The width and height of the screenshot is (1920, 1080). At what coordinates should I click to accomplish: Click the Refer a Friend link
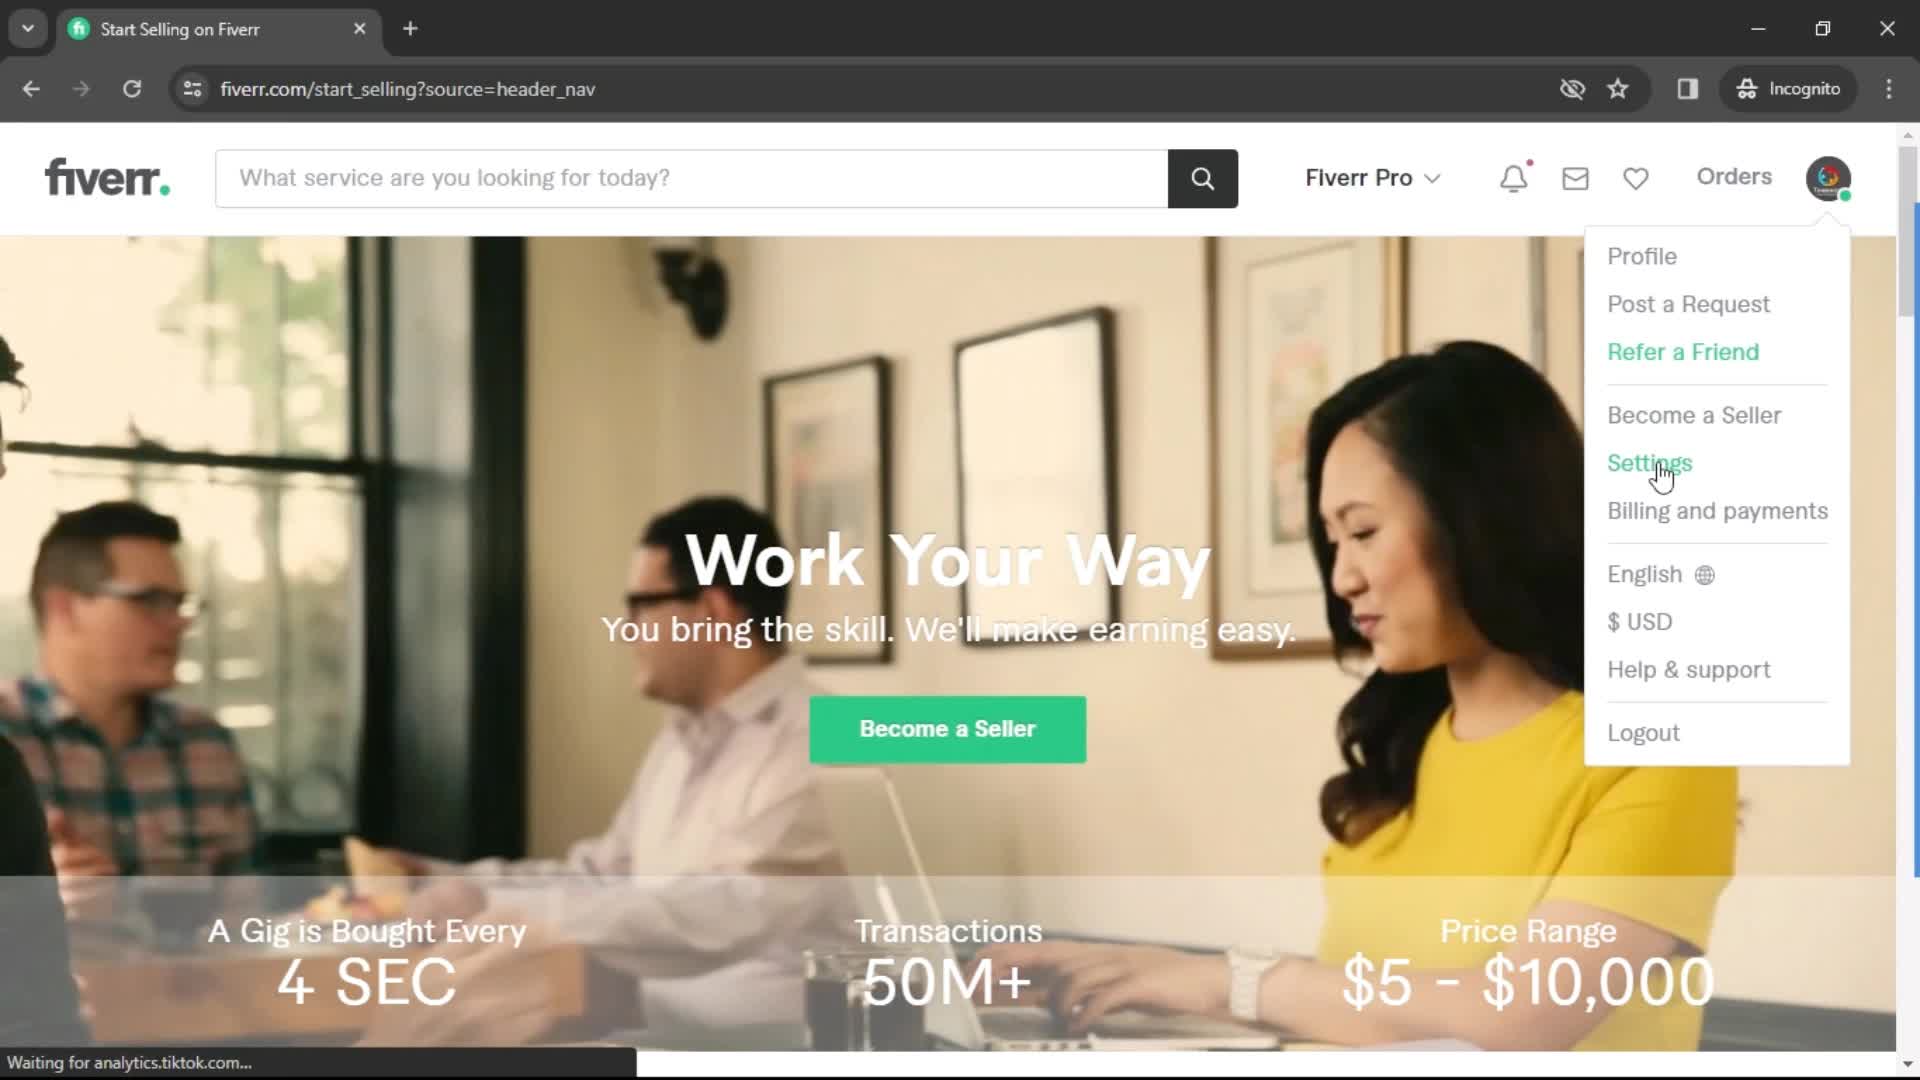point(1684,352)
